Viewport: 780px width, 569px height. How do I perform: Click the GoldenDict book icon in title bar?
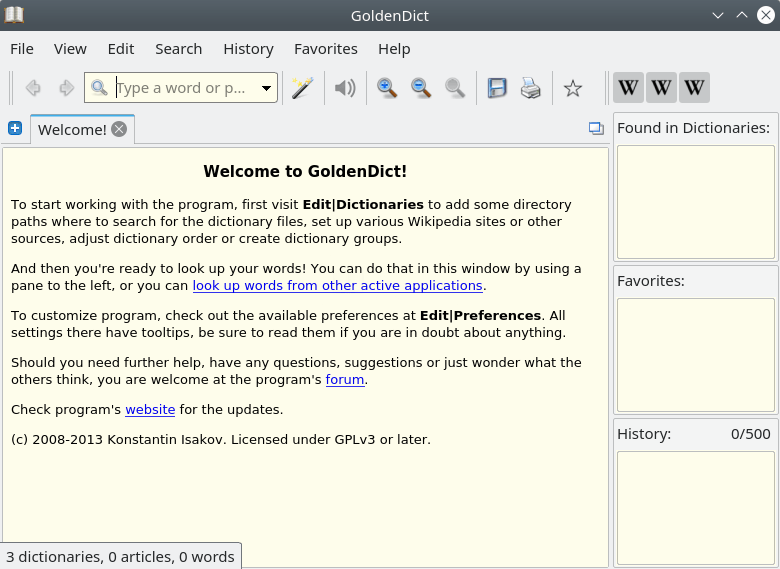(x=14, y=15)
